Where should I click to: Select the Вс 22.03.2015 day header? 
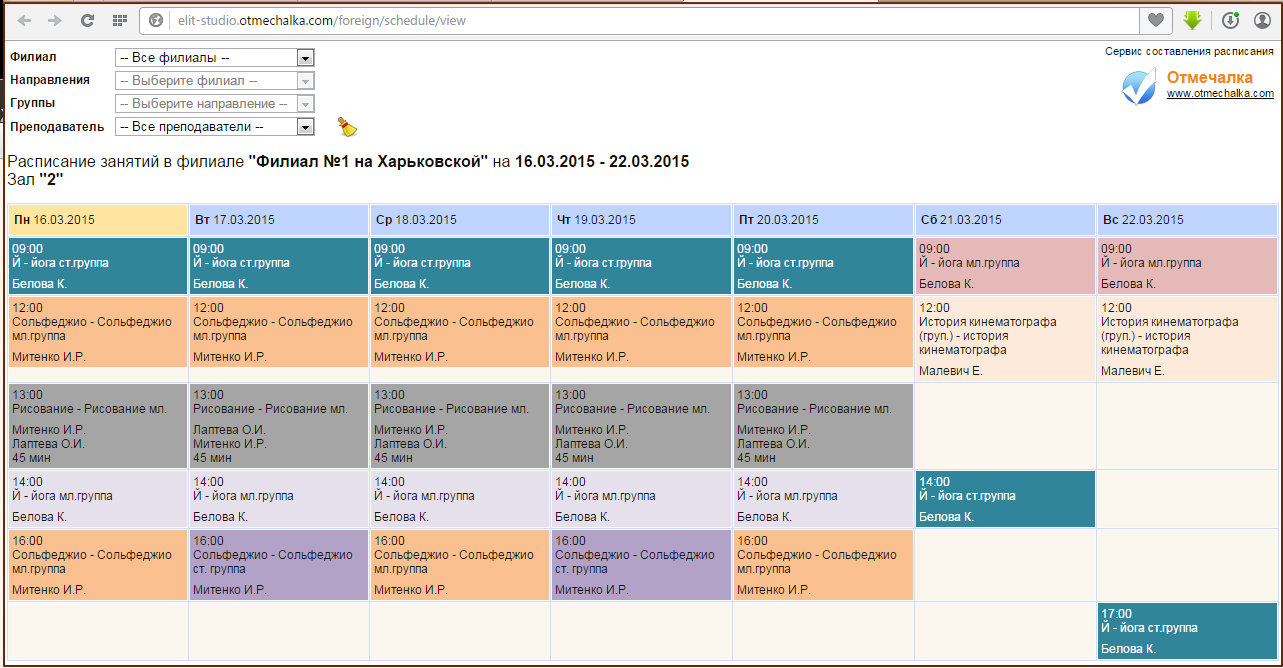pos(1187,220)
